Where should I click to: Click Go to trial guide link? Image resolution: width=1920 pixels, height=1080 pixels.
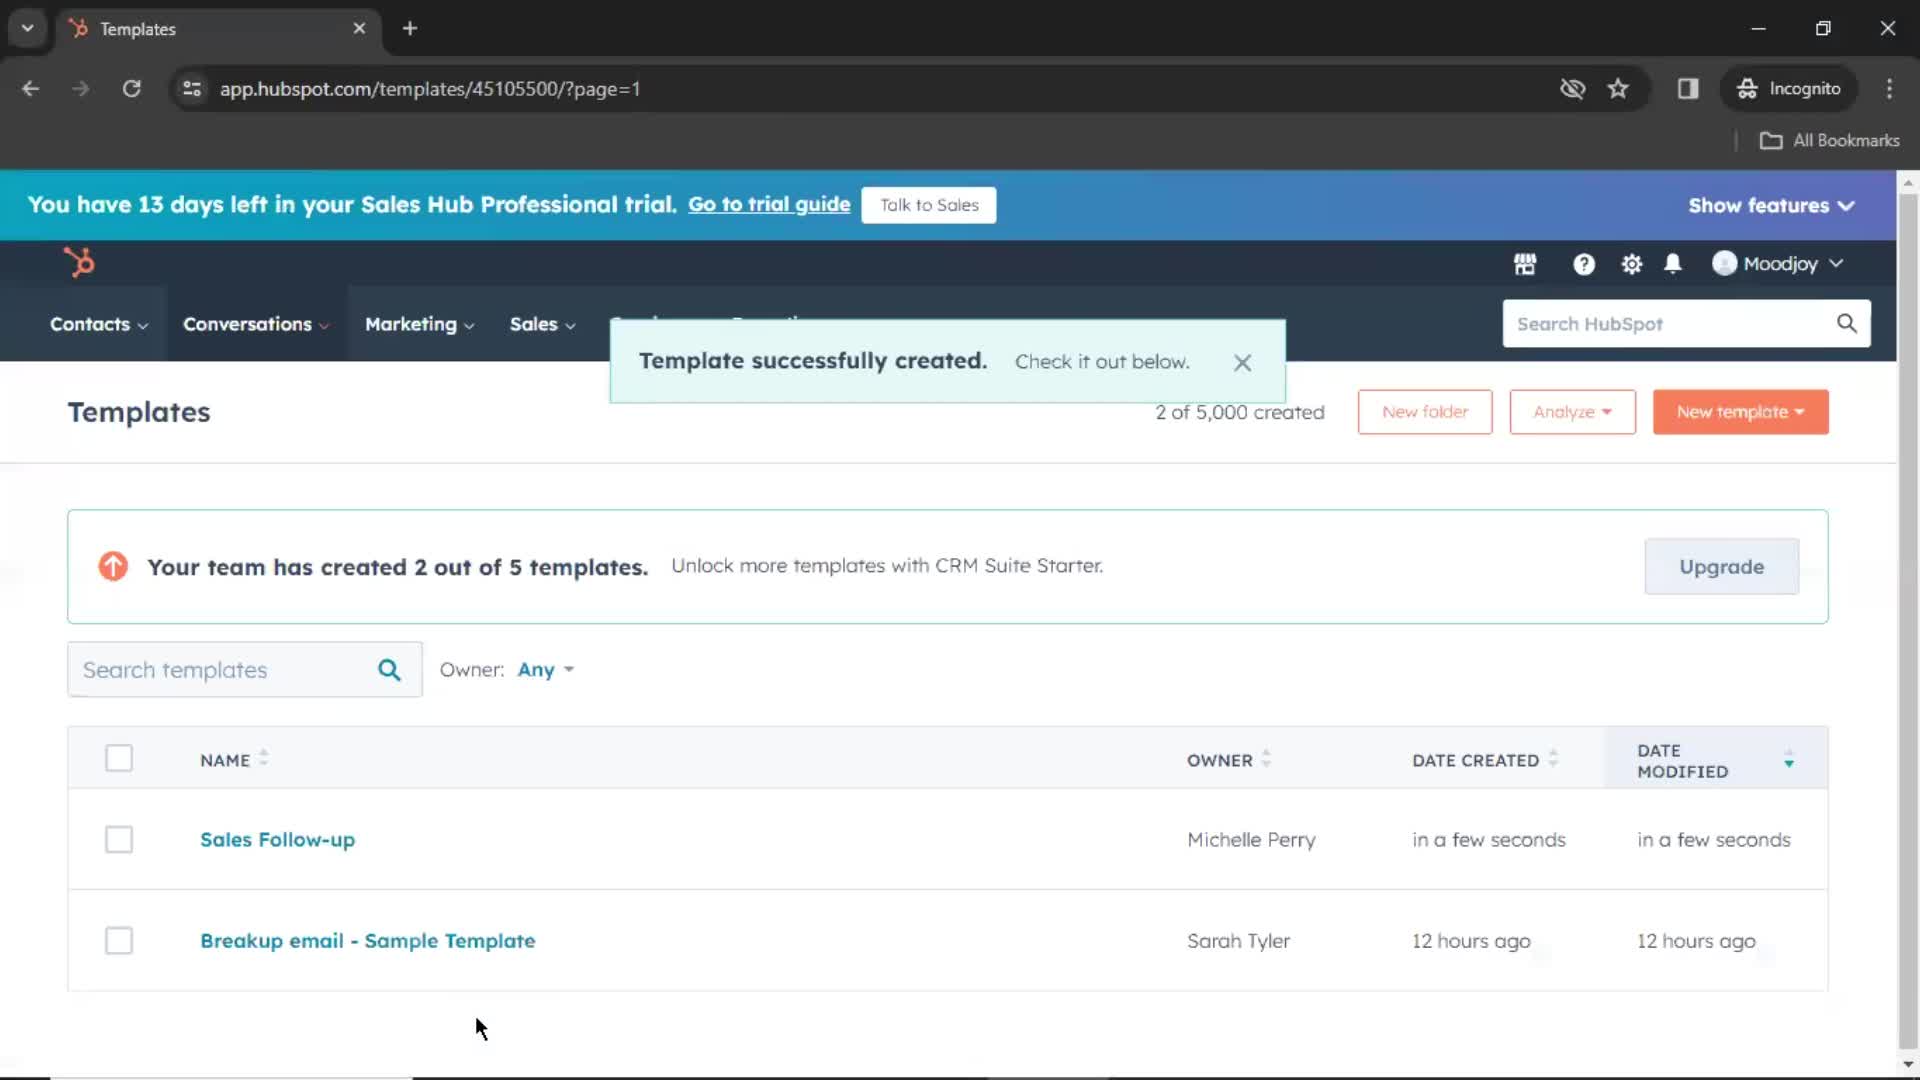pyautogui.click(x=769, y=204)
